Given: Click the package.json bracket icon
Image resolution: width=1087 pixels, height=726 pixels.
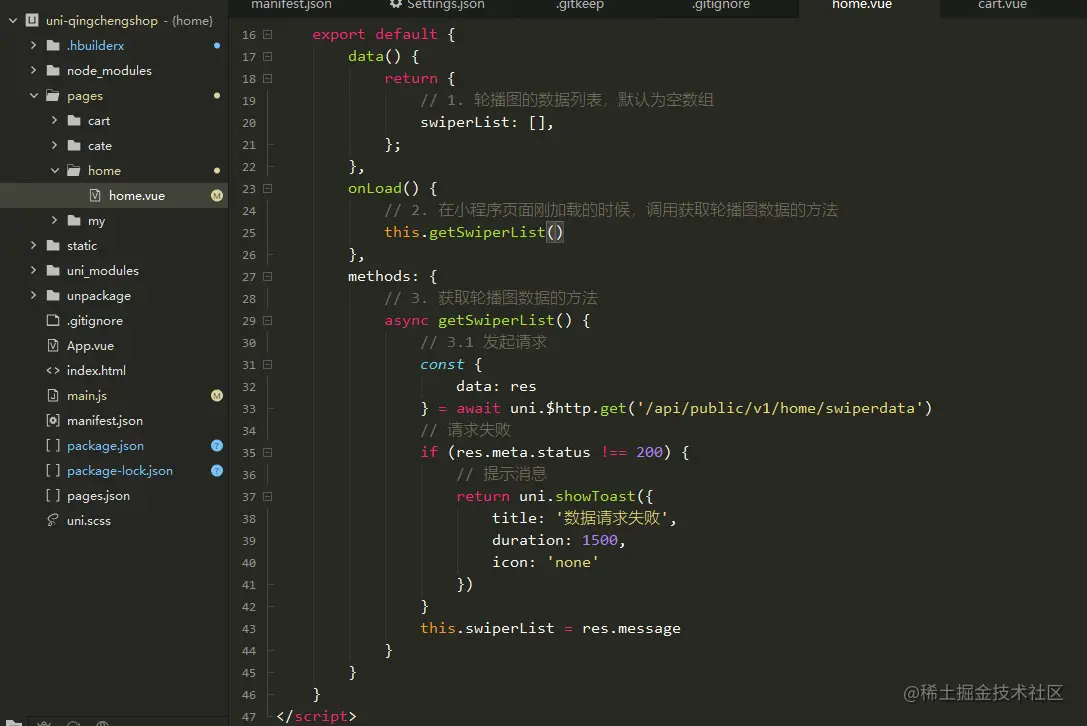Looking at the screenshot, I should 53,445.
